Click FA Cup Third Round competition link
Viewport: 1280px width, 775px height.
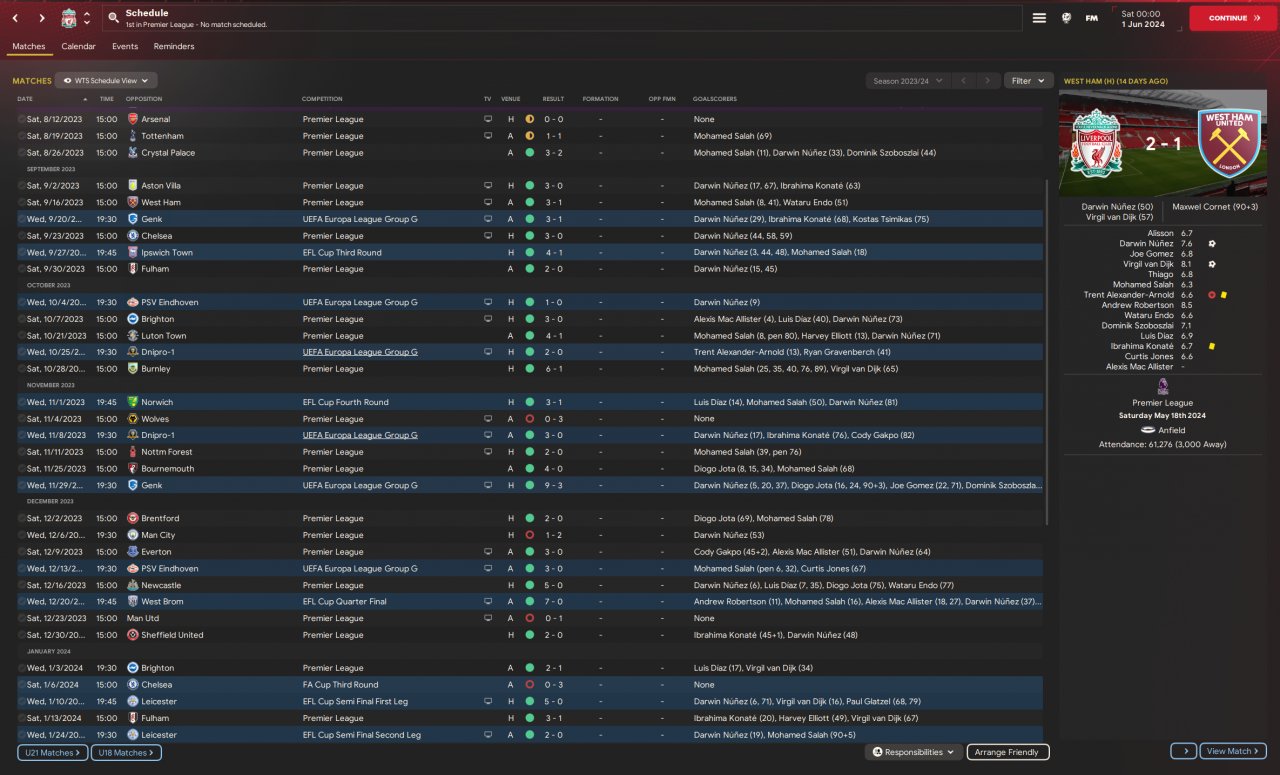click(340, 685)
